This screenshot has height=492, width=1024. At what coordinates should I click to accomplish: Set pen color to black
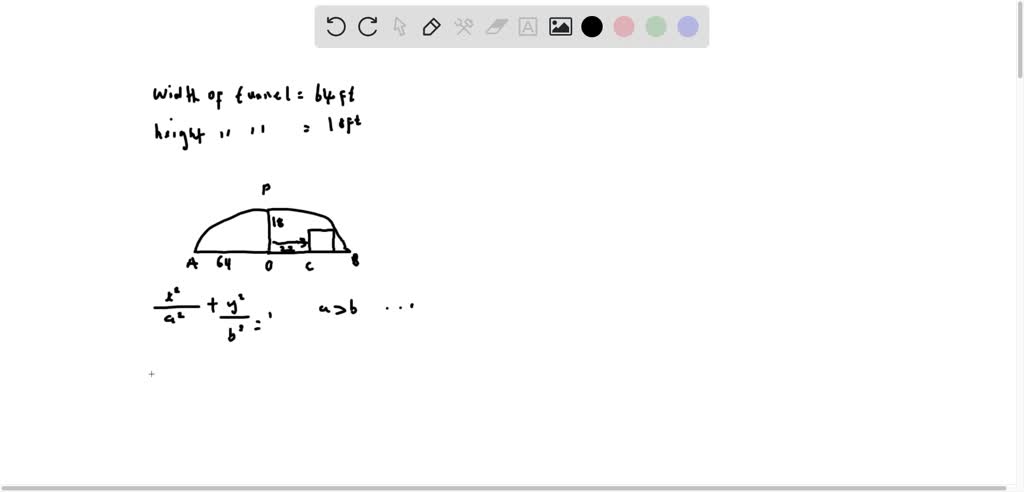tap(592, 27)
